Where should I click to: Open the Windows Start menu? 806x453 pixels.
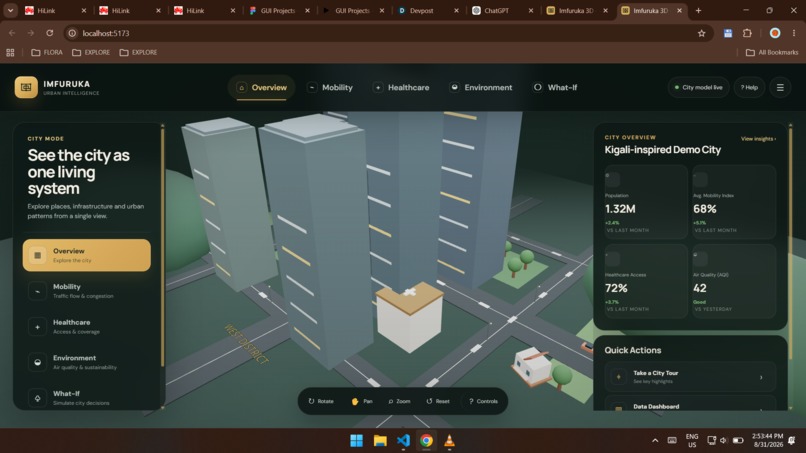point(356,441)
